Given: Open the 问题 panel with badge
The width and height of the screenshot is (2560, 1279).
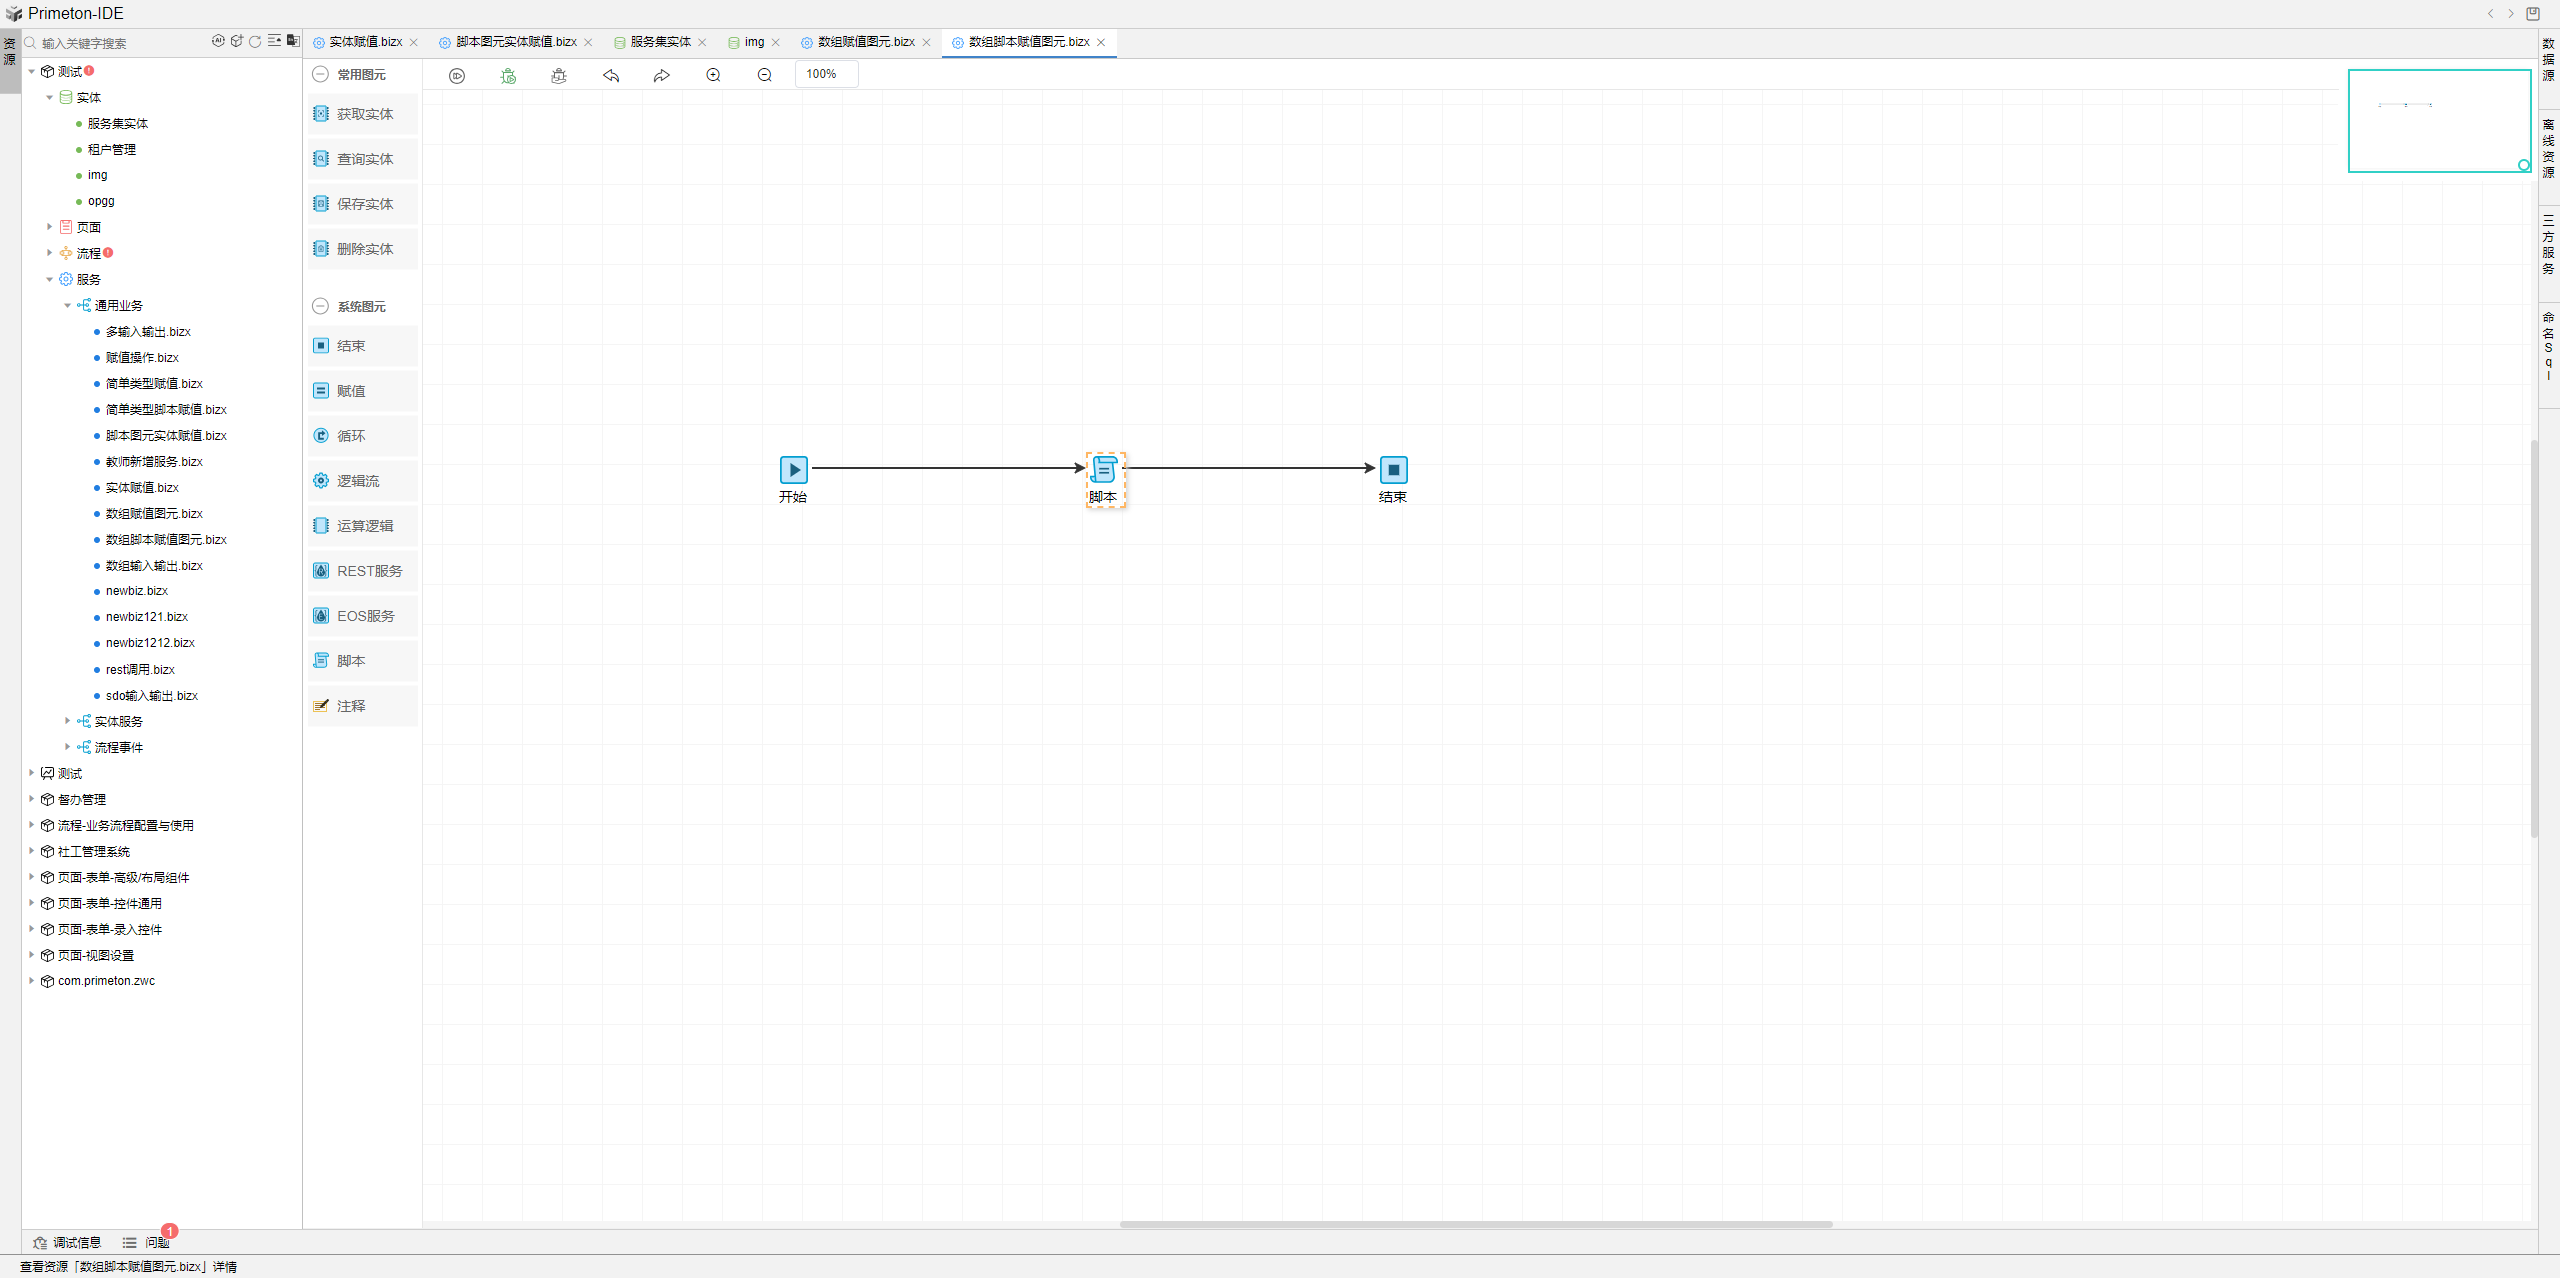Looking at the screenshot, I should (x=156, y=1242).
